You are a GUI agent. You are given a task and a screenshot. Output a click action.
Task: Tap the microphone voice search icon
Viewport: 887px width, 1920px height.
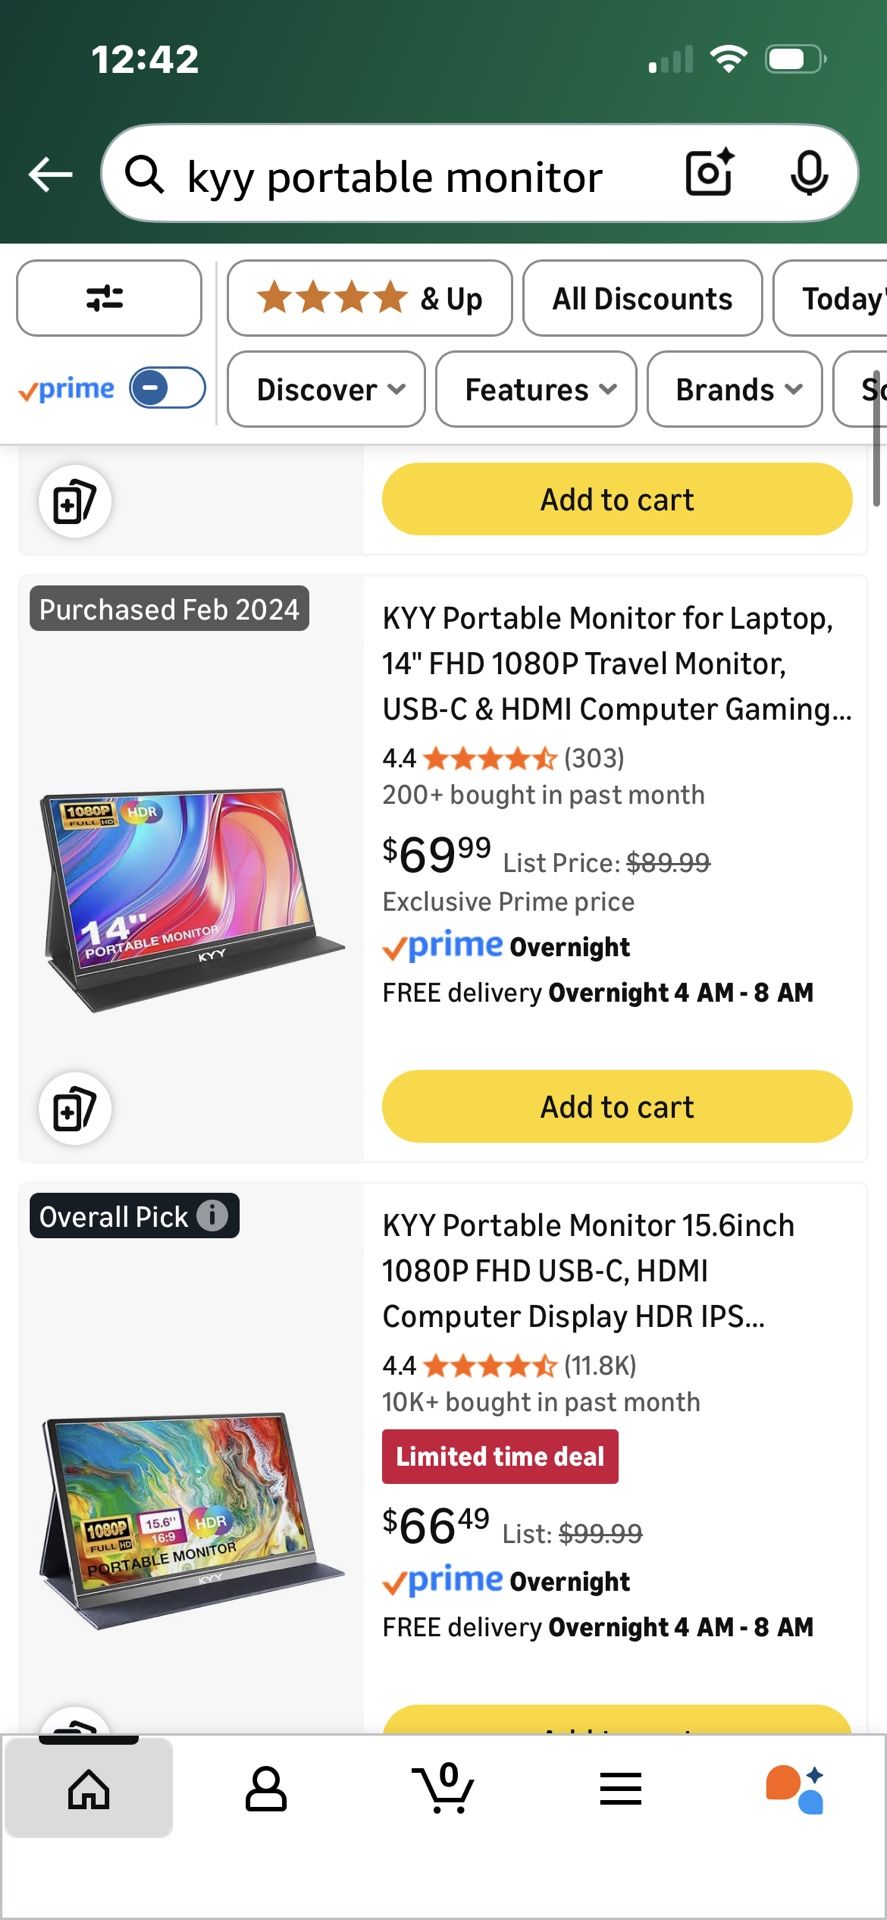(808, 174)
